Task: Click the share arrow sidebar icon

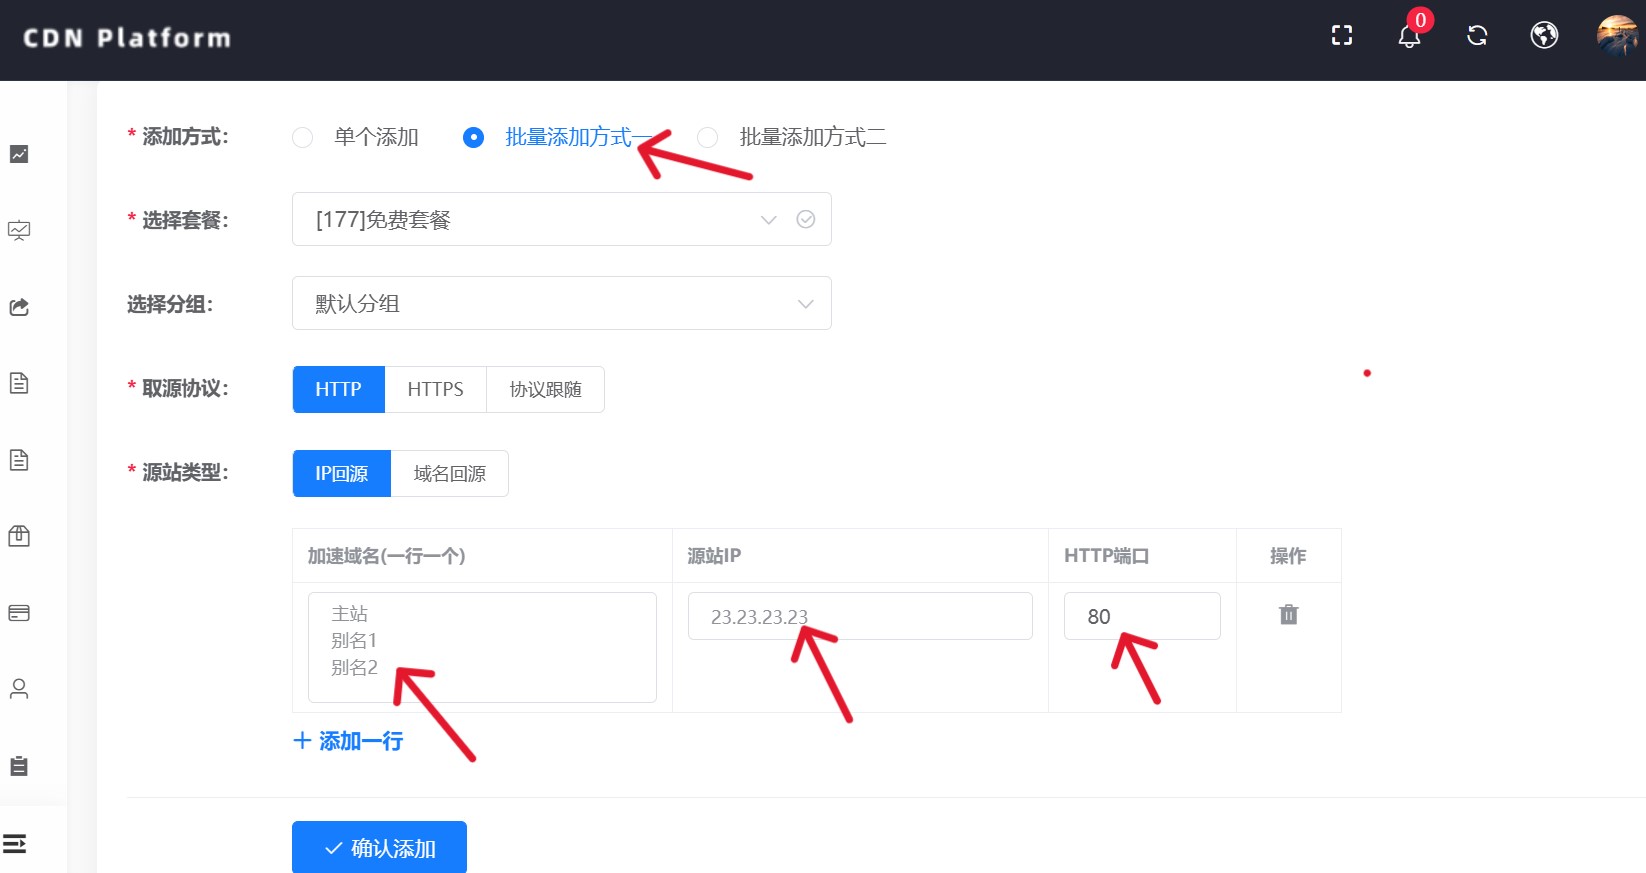Action: (19, 307)
